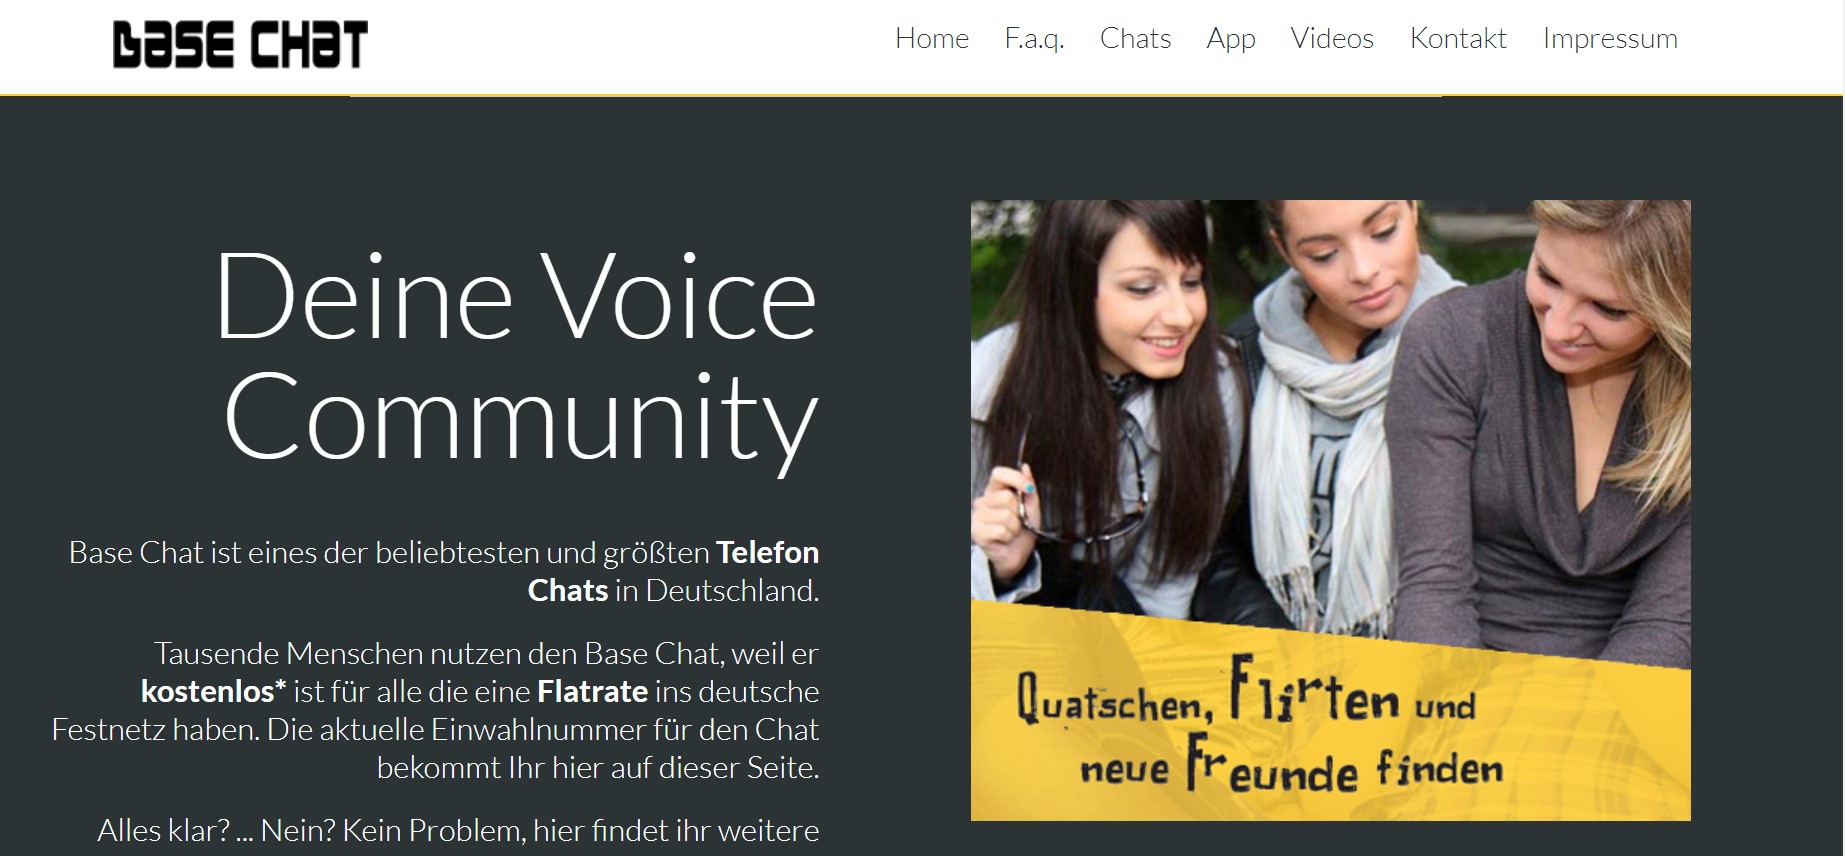Click the Base Chat ist eines paragraph
1845x856 pixels.
click(444, 571)
